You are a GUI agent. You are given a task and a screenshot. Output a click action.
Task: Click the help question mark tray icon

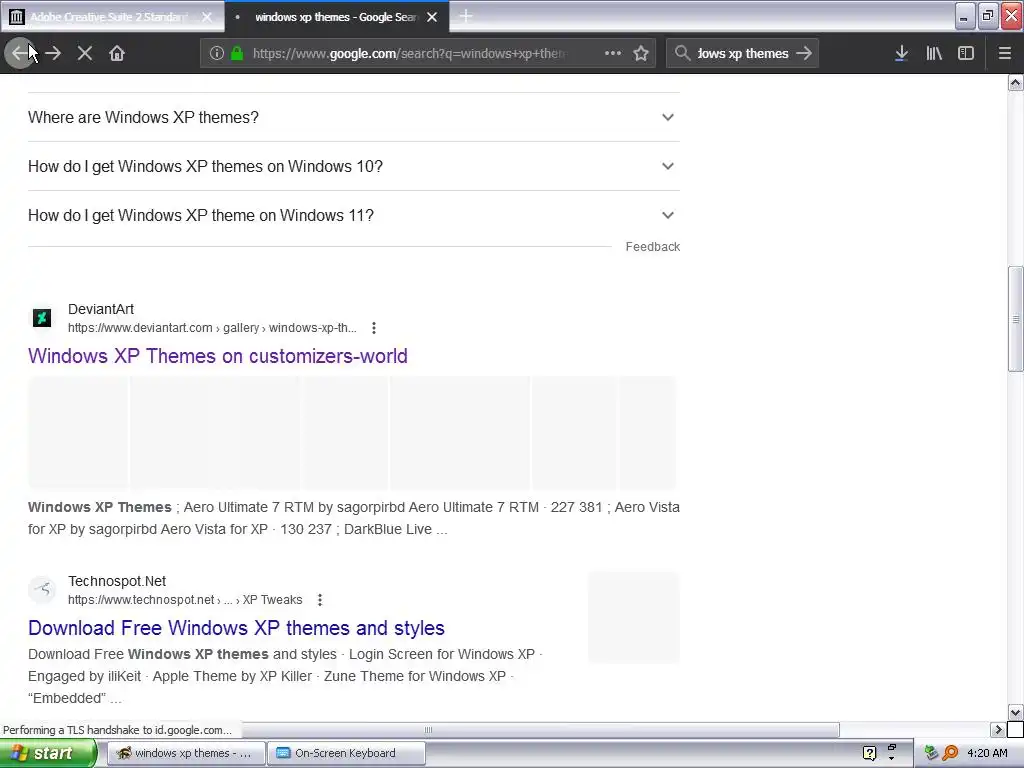(869, 754)
